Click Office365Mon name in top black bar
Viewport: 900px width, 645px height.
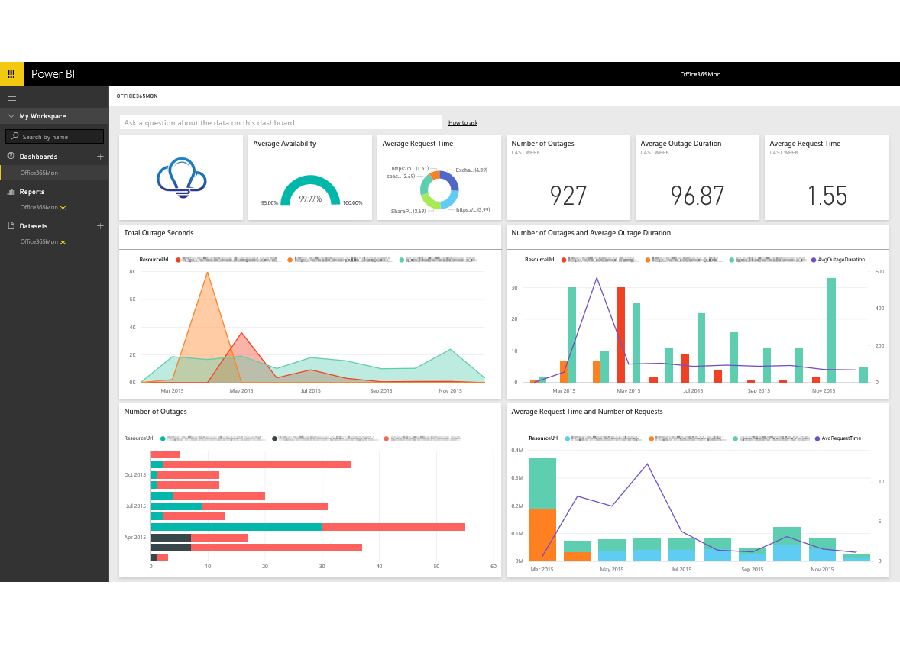700,74
